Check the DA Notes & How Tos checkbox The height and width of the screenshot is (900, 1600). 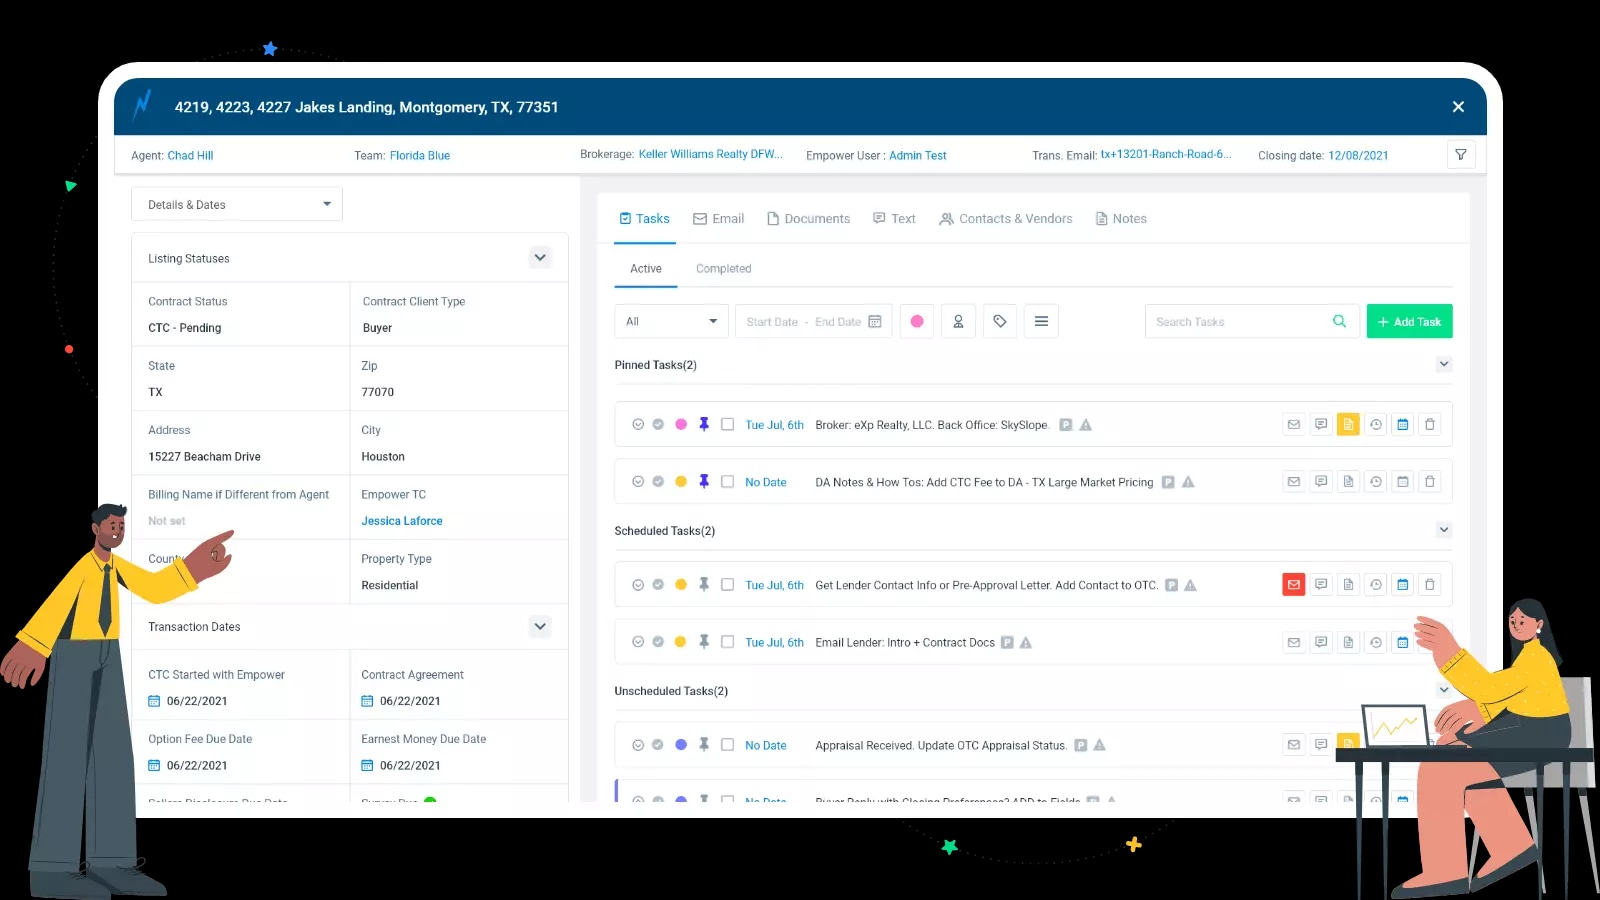(727, 481)
